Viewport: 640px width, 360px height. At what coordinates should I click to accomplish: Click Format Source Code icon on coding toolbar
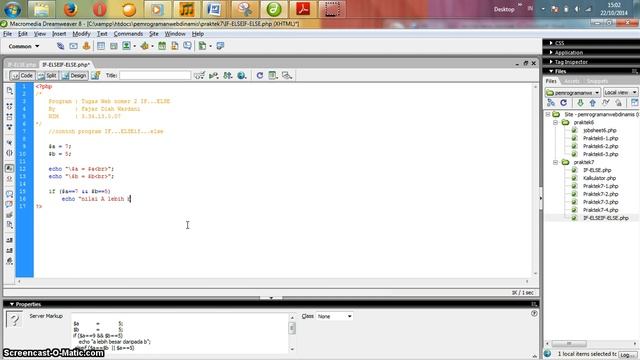click(x=9, y=261)
